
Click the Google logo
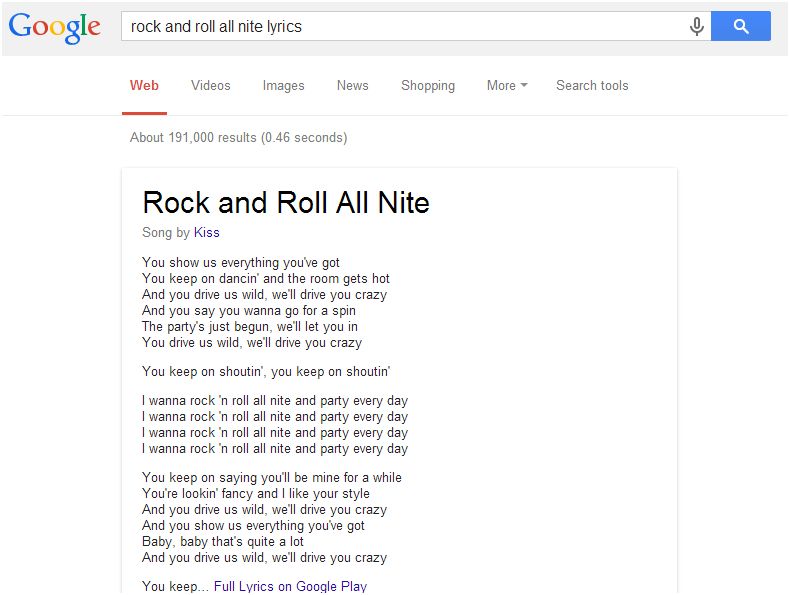54,28
